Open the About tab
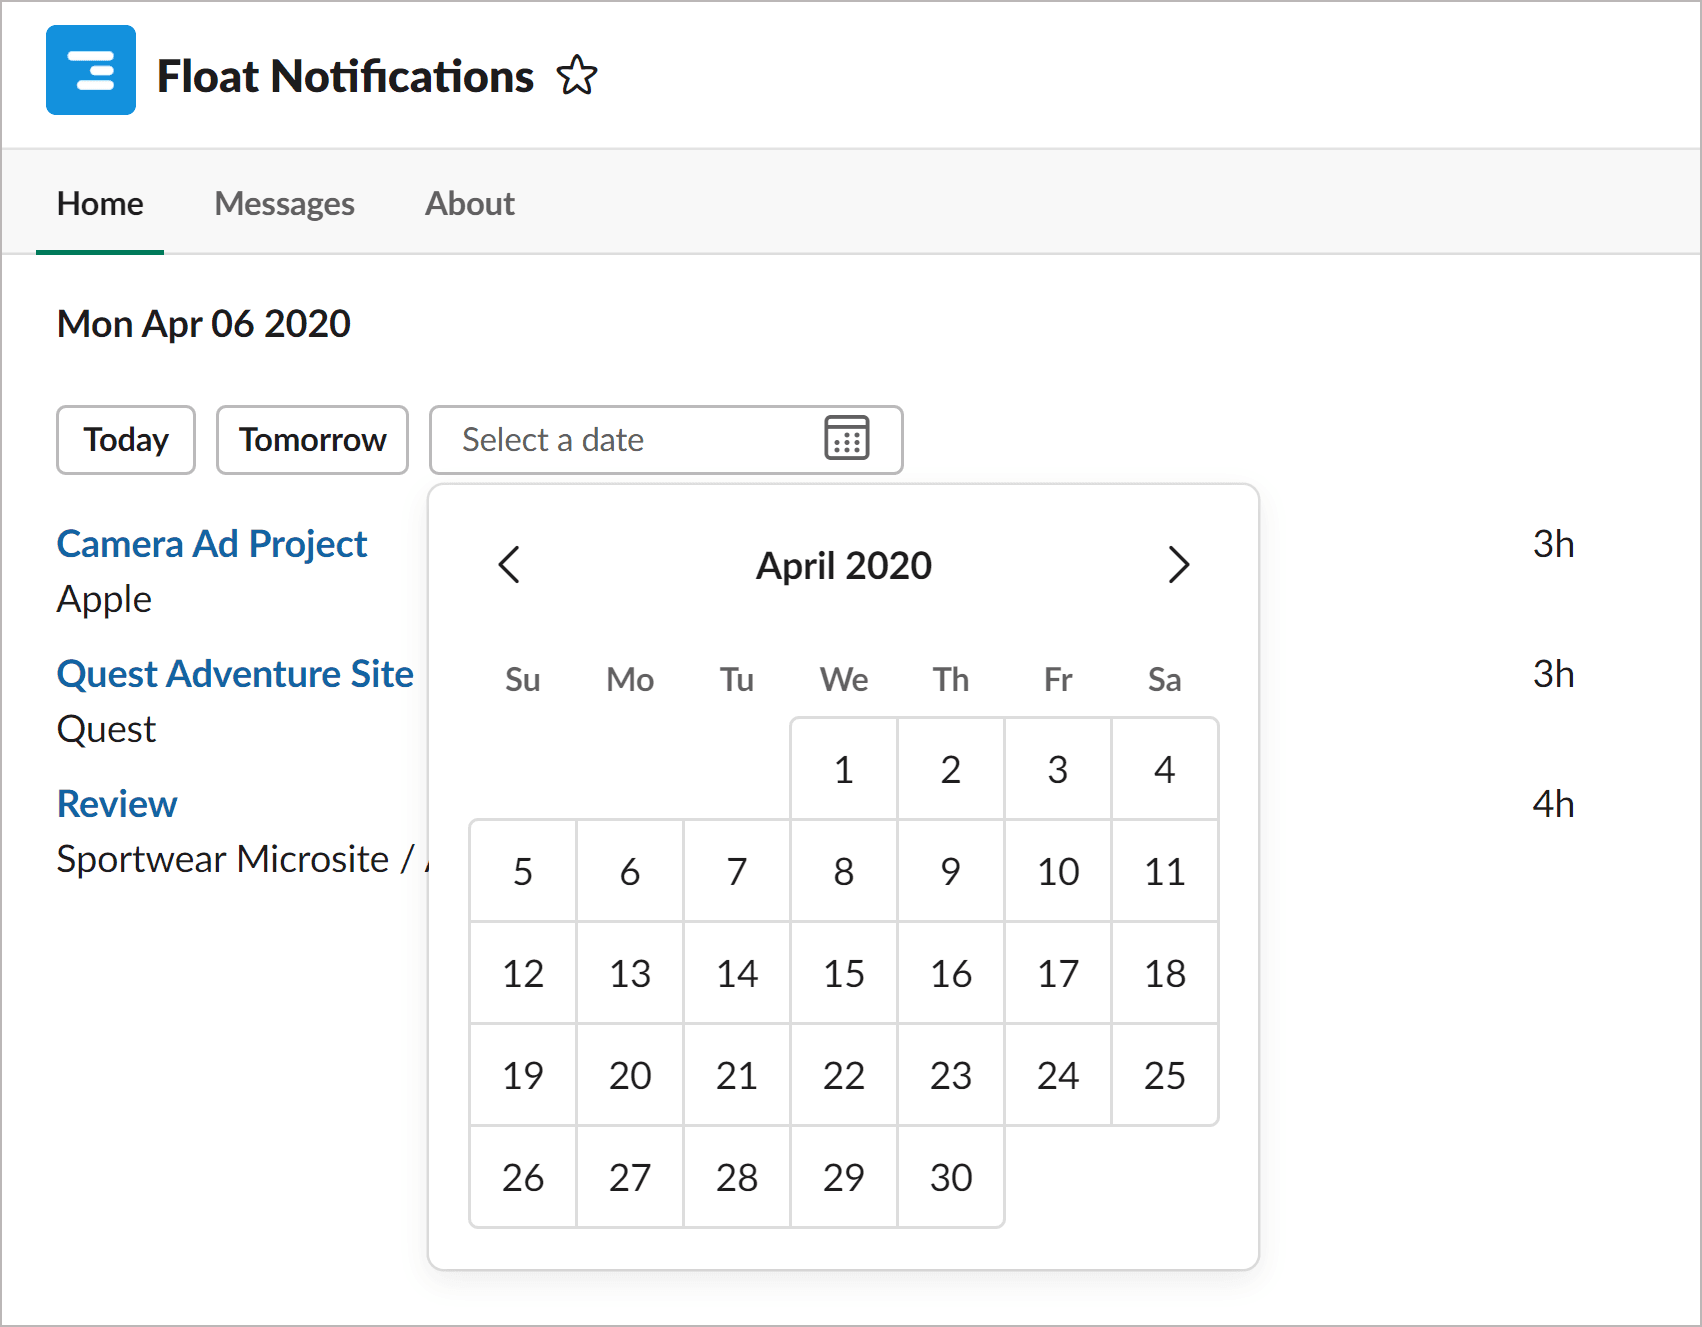The image size is (1702, 1327). pyautogui.click(x=469, y=204)
